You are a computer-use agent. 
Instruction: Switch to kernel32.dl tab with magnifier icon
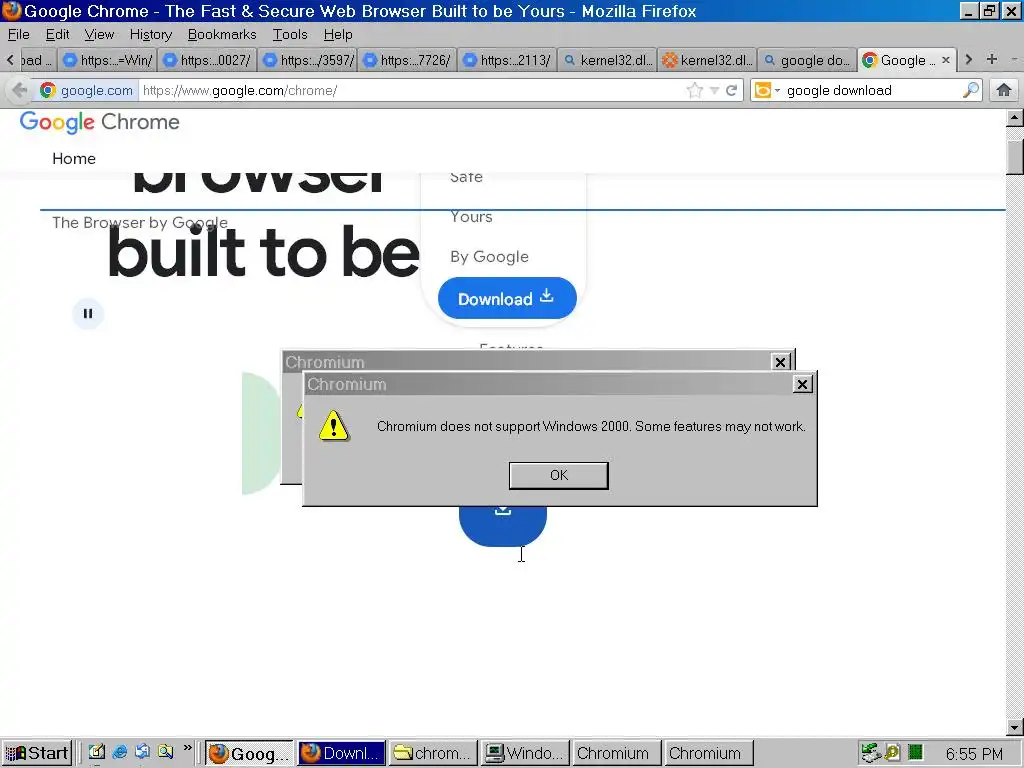pyautogui.click(x=607, y=60)
